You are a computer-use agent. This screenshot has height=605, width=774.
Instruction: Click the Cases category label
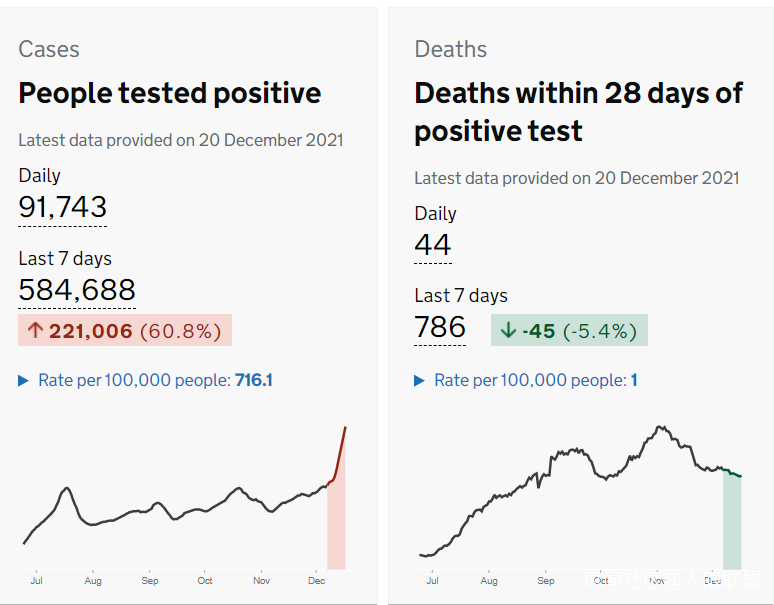49,50
